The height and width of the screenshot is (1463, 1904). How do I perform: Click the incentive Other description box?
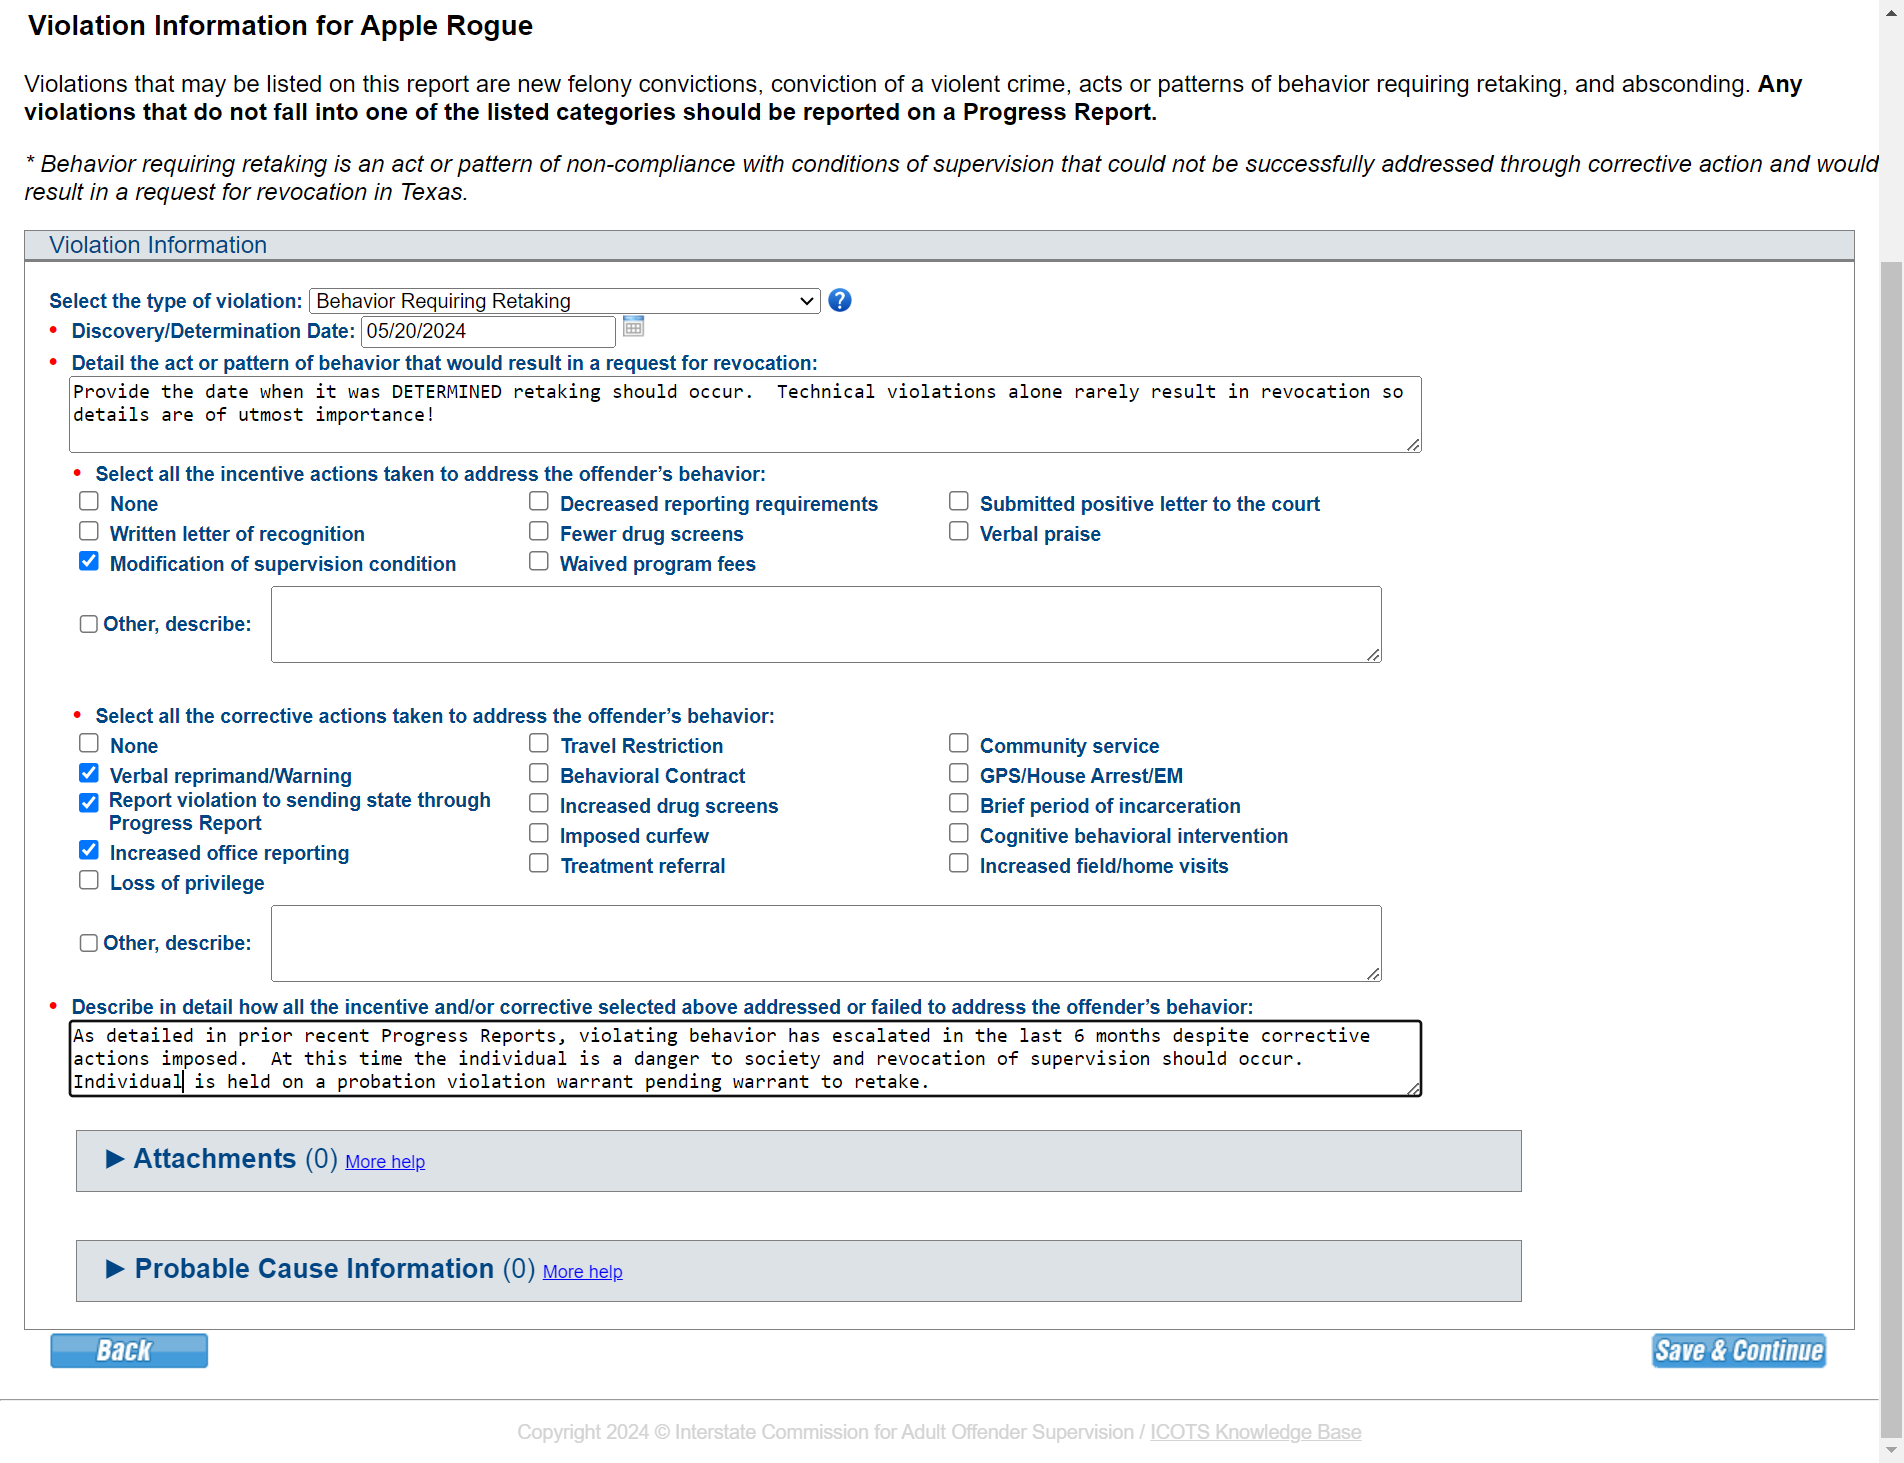[x=826, y=624]
